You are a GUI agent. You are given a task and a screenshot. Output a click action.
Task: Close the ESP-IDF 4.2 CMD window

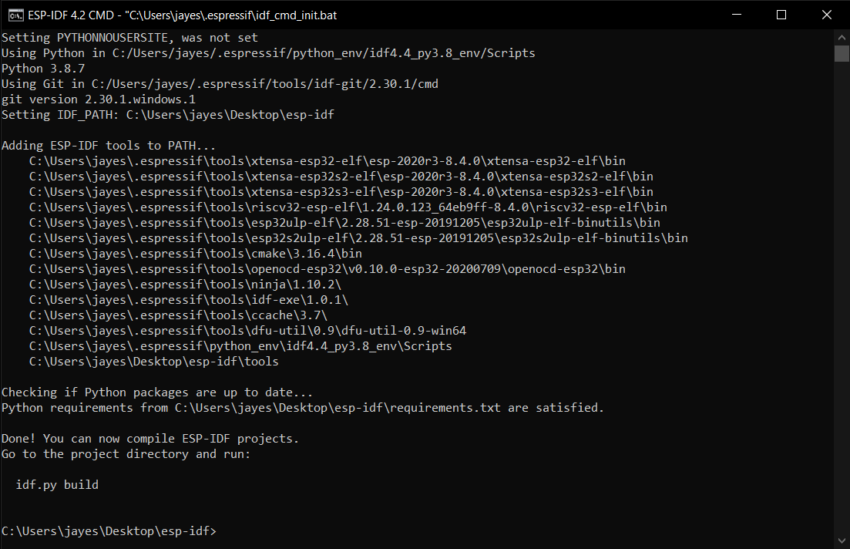point(826,15)
